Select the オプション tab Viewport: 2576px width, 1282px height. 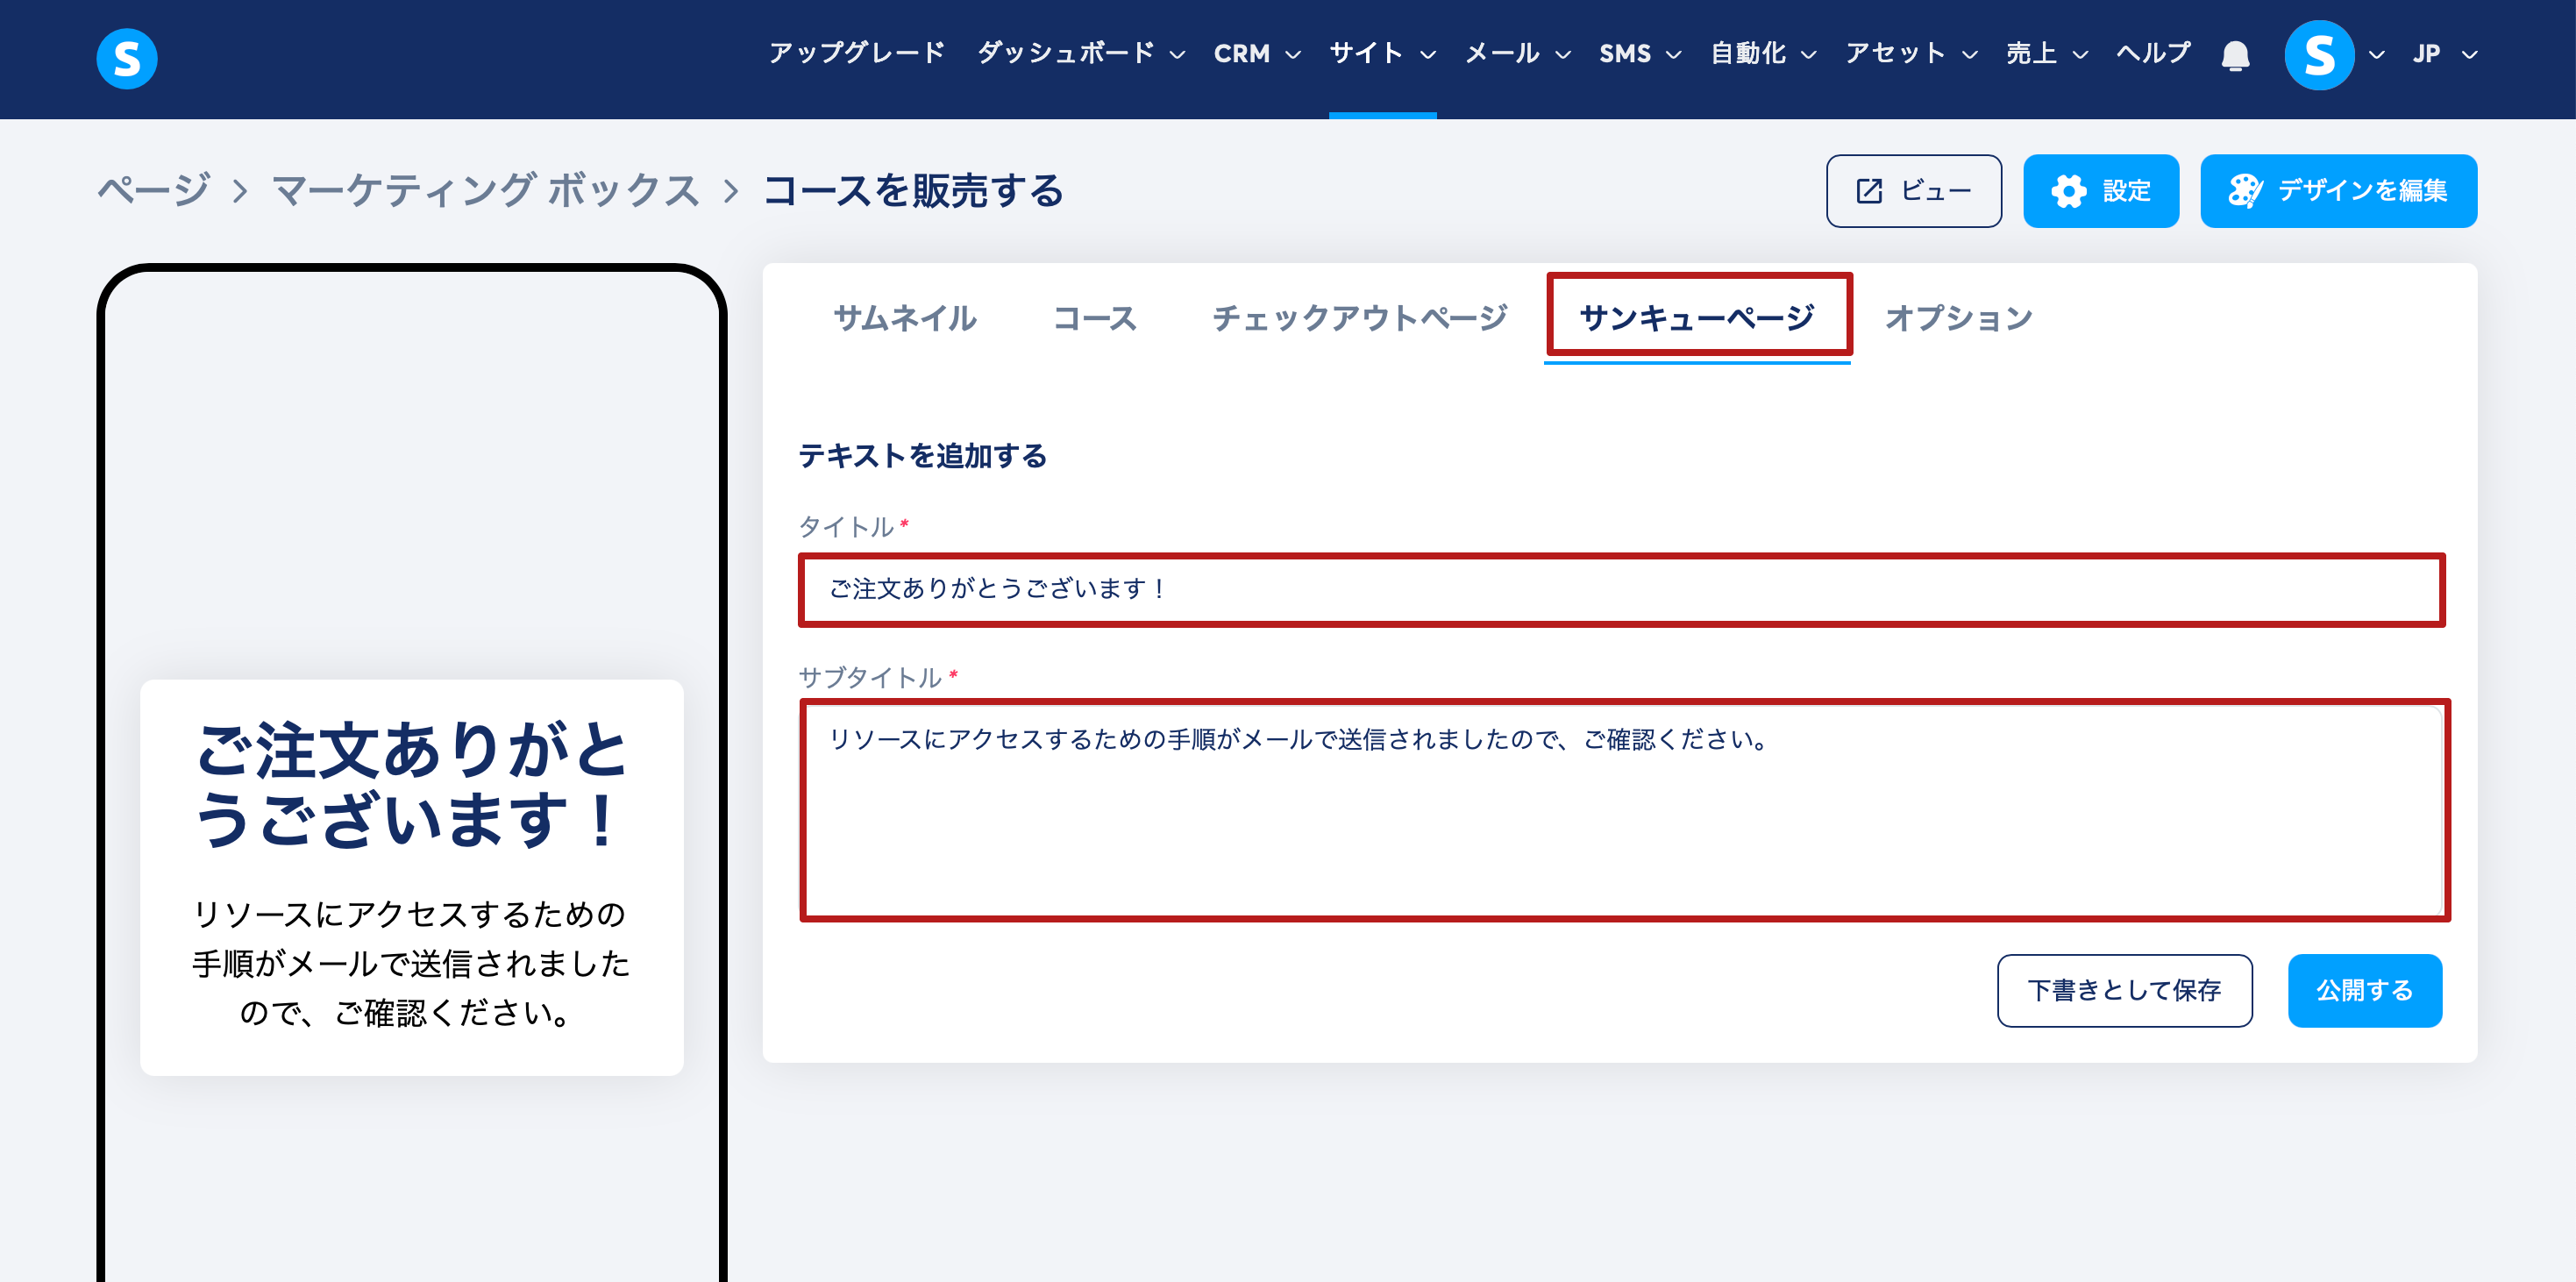(1958, 318)
